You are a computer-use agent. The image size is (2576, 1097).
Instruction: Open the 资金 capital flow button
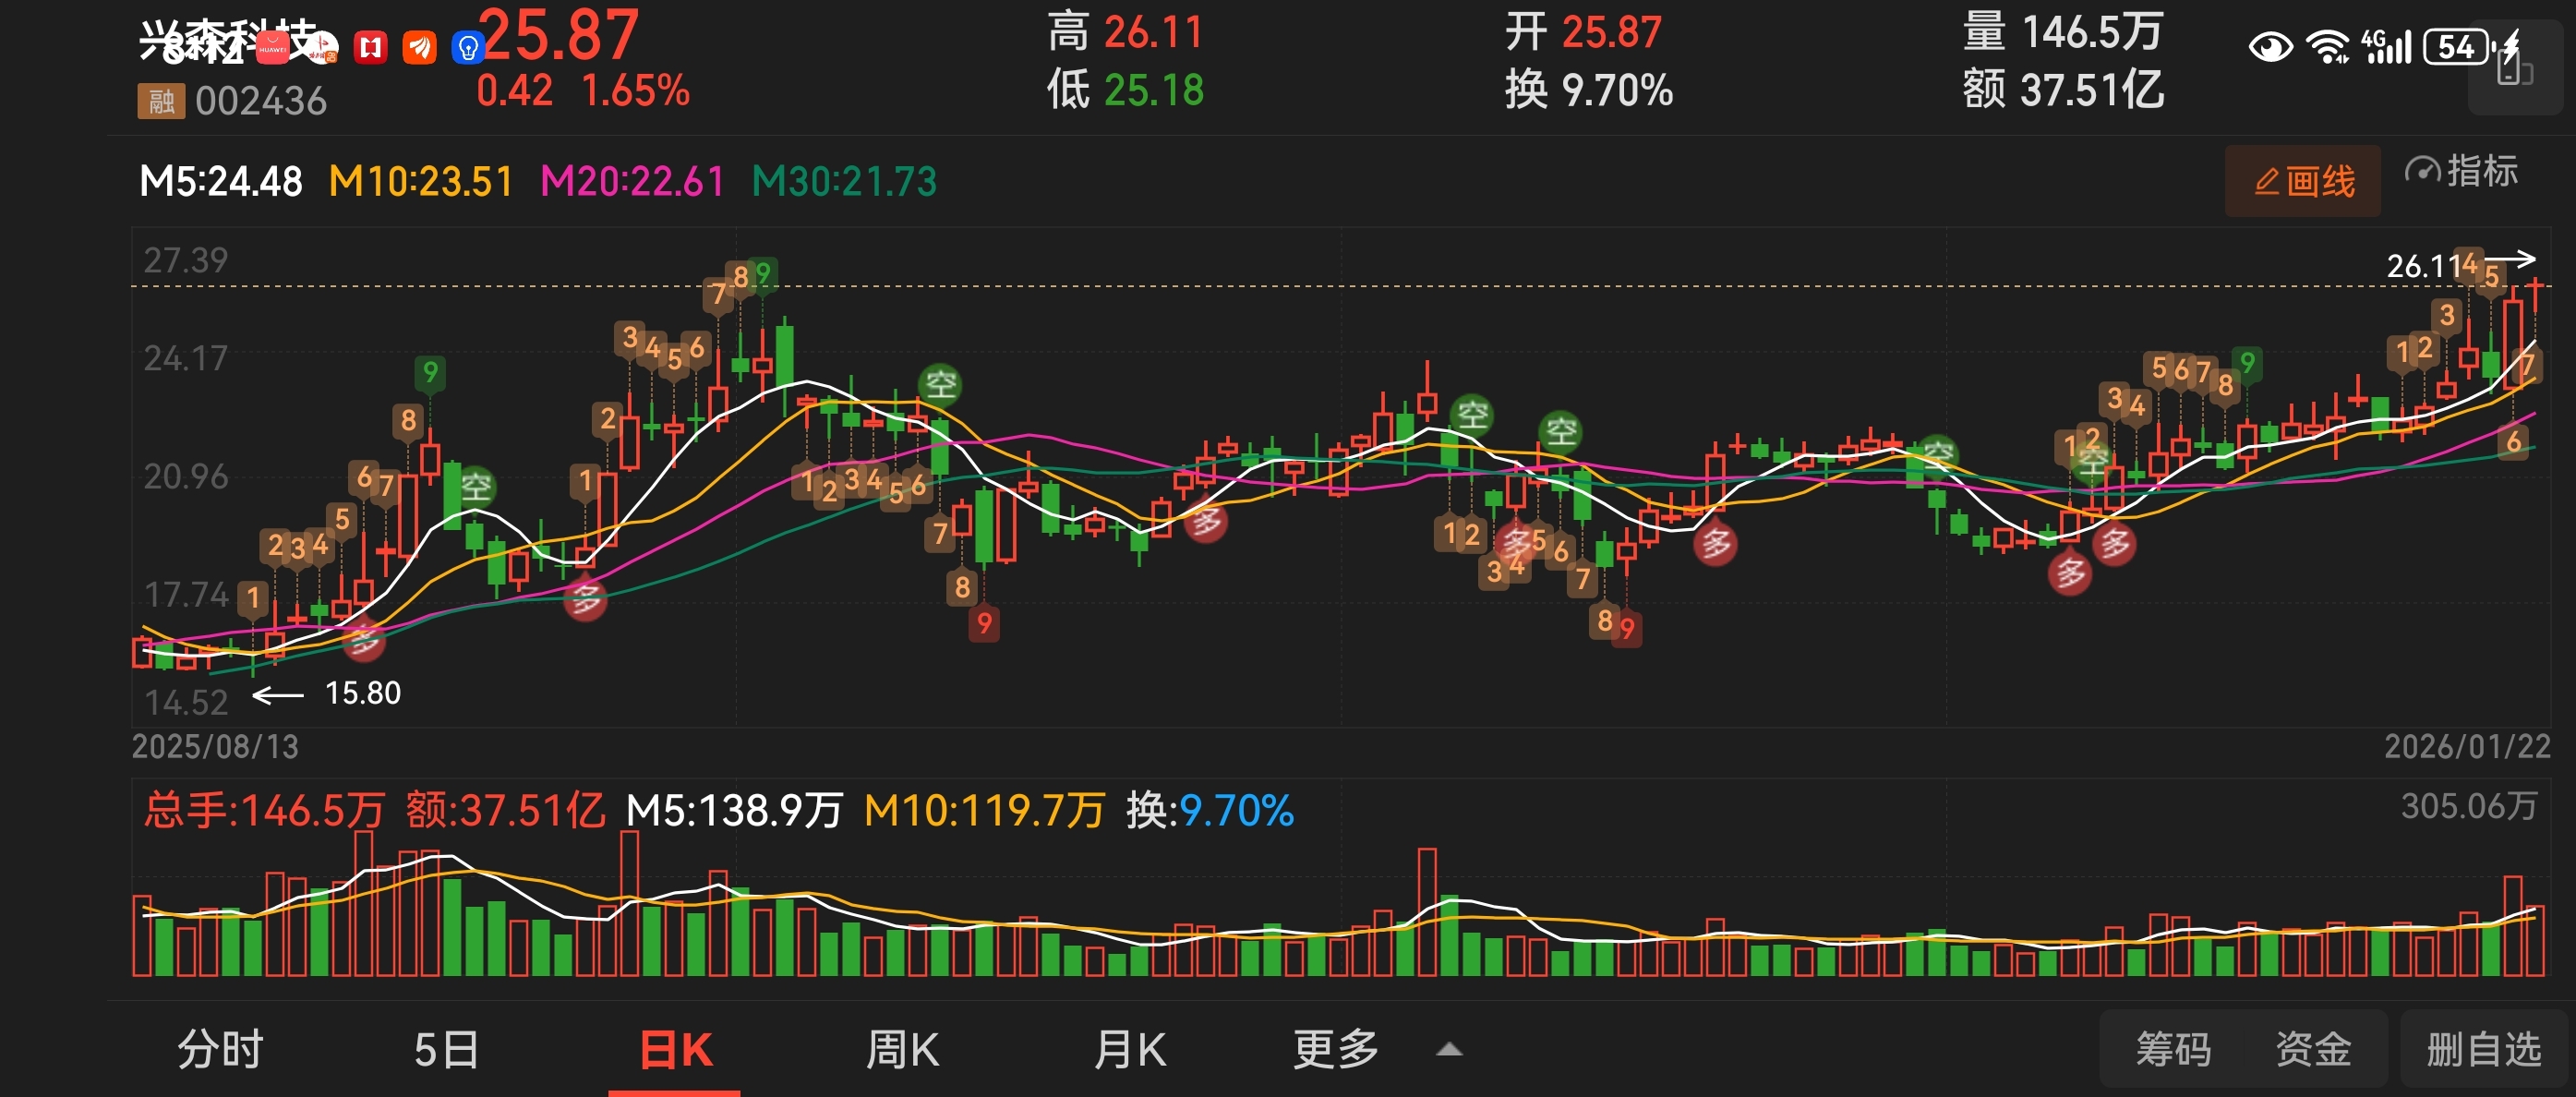click(2313, 1049)
